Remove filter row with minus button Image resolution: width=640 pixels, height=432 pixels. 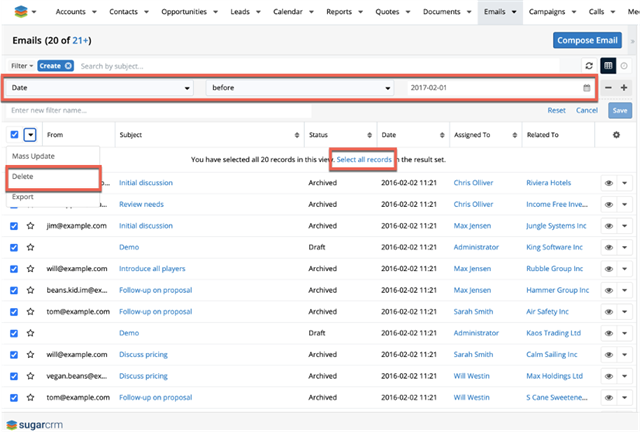(609, 88)
